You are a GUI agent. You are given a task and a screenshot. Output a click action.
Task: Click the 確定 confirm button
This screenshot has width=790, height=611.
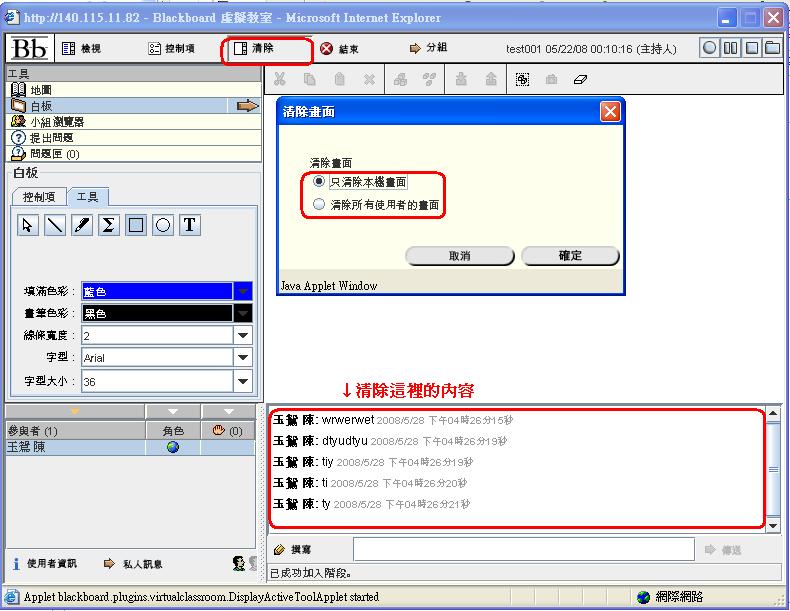point(570,256)
